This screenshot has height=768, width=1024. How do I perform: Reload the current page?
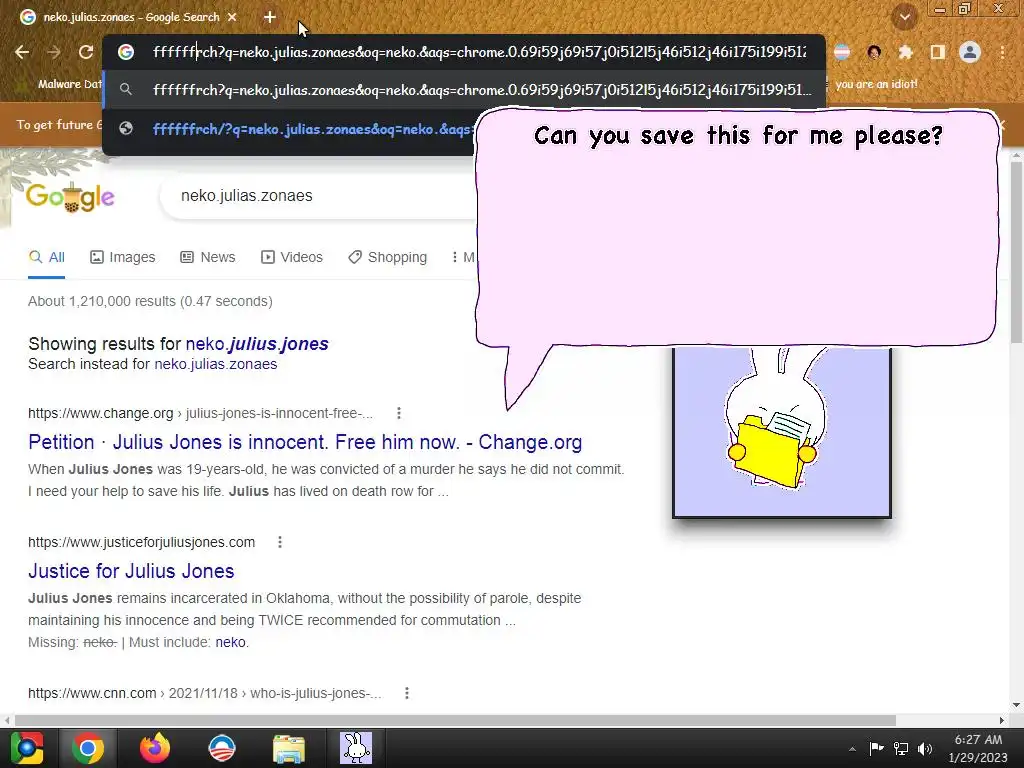click(x=86, y=52)
